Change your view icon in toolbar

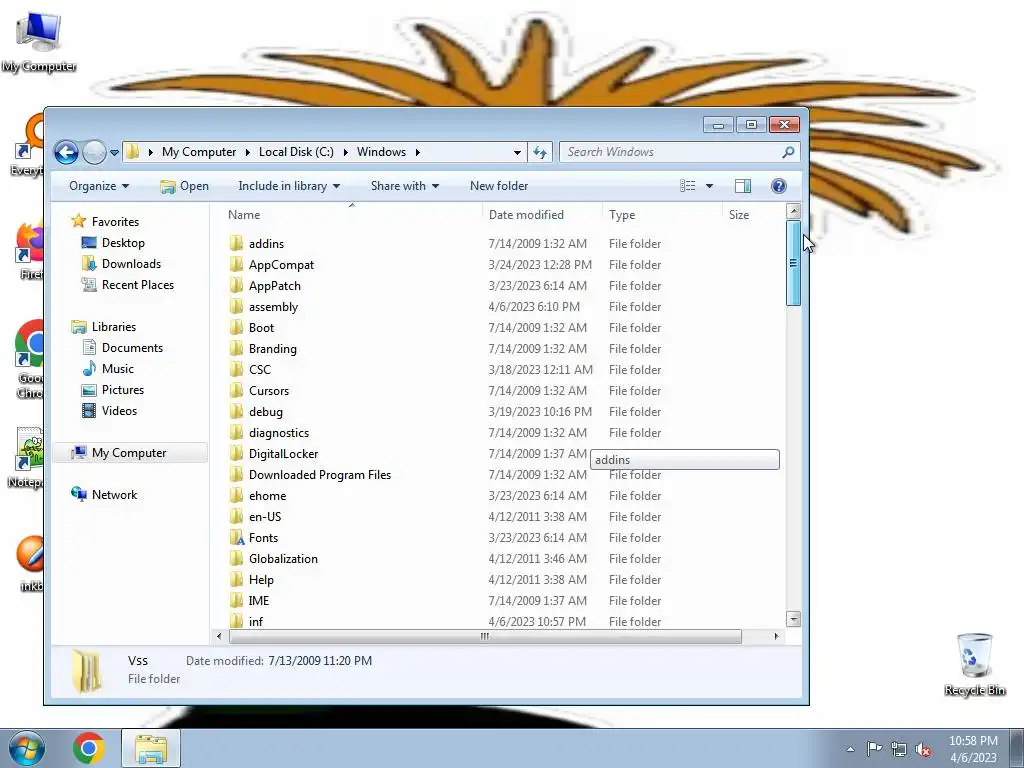point(688,186)
